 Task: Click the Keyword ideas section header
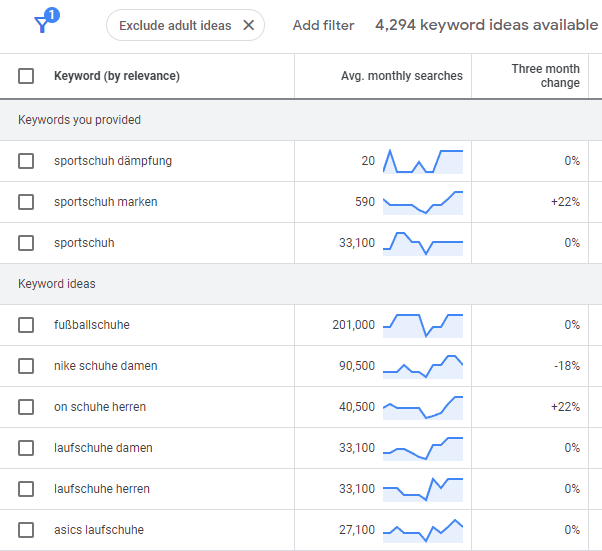click(x=57, y=284)
